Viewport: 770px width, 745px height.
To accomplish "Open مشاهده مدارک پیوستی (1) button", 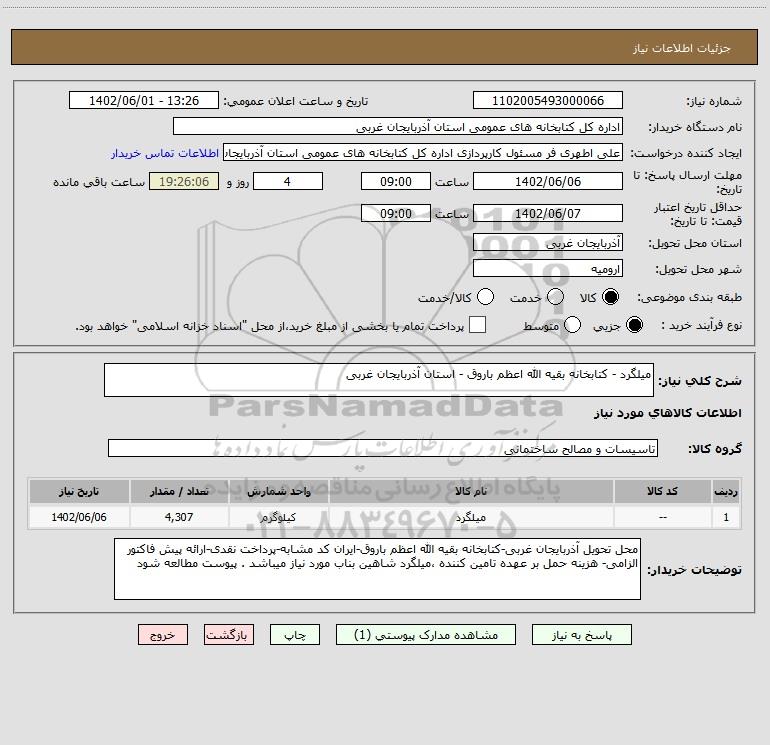I will click(426, 635).
